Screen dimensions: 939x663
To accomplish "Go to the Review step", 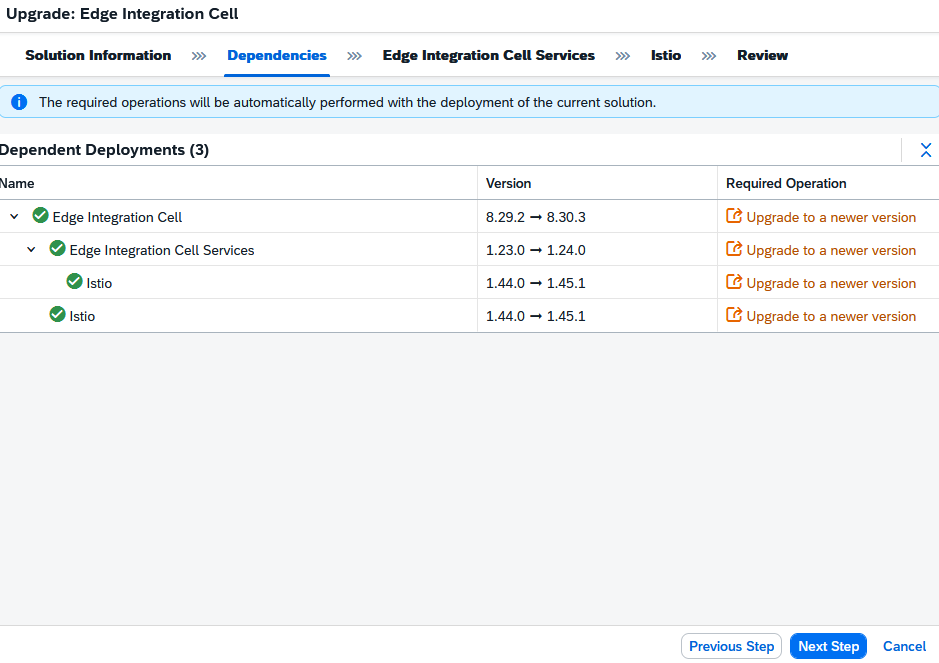I will tap(762, 55).
